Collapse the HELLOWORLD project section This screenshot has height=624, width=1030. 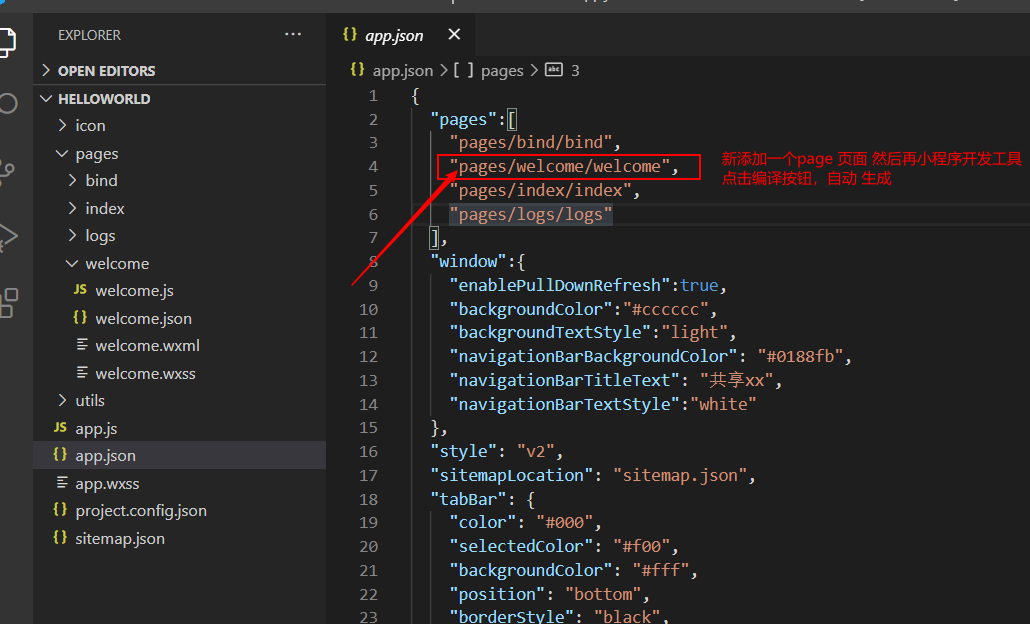(x=46, y=99)
